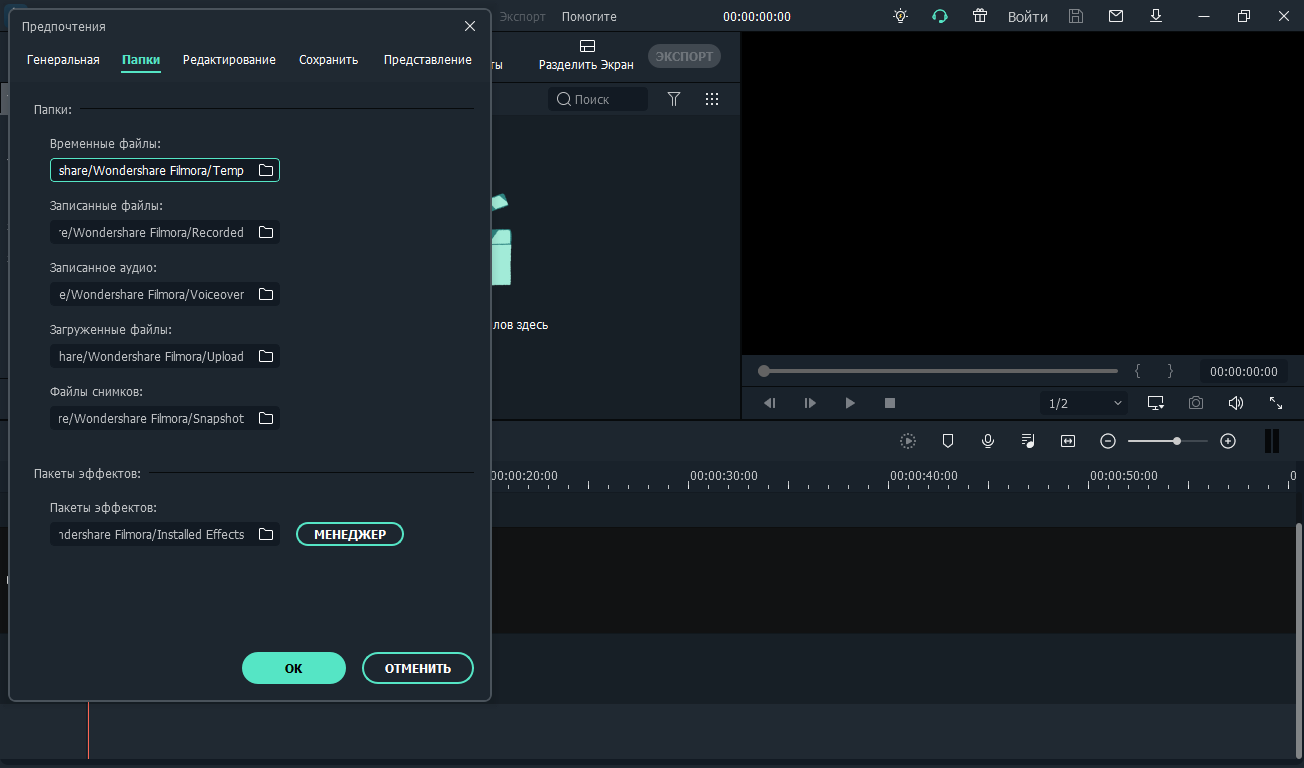Open voiceover microphone recording tool
1304x768 pixels.
[x=988, y=441]
